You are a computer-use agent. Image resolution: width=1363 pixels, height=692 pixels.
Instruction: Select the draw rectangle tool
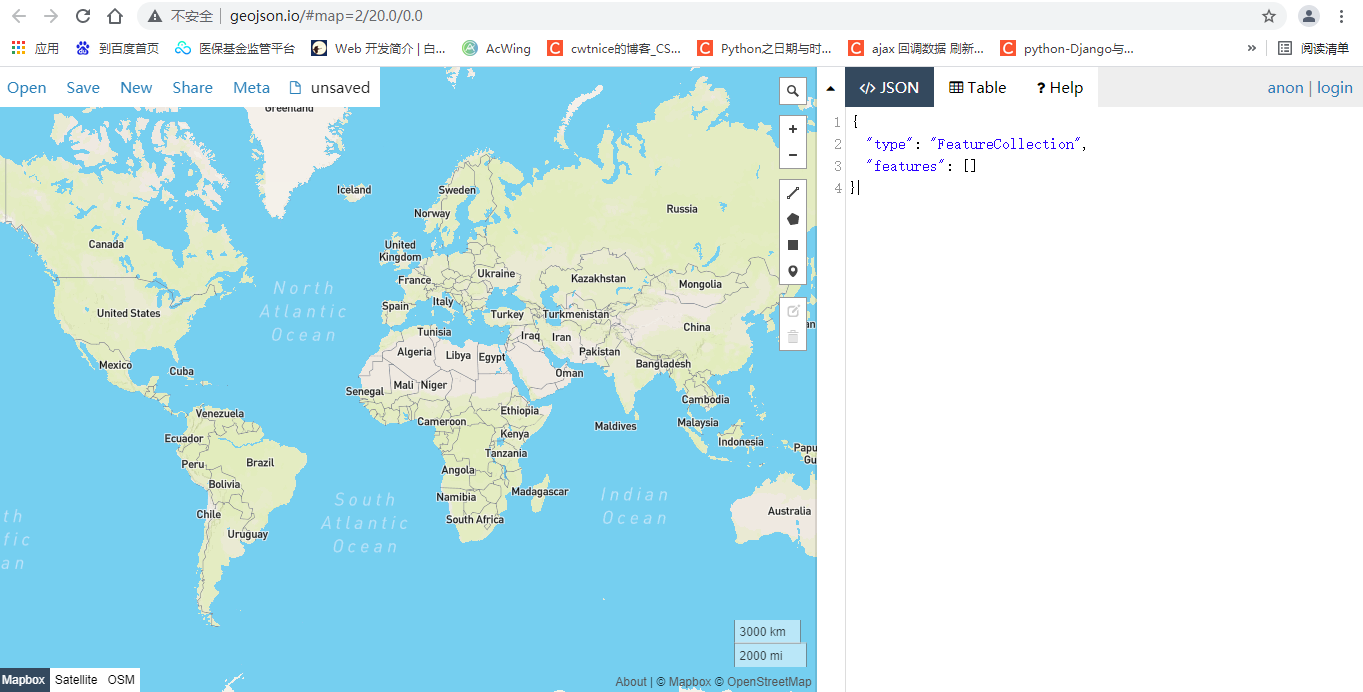(792, 245)
